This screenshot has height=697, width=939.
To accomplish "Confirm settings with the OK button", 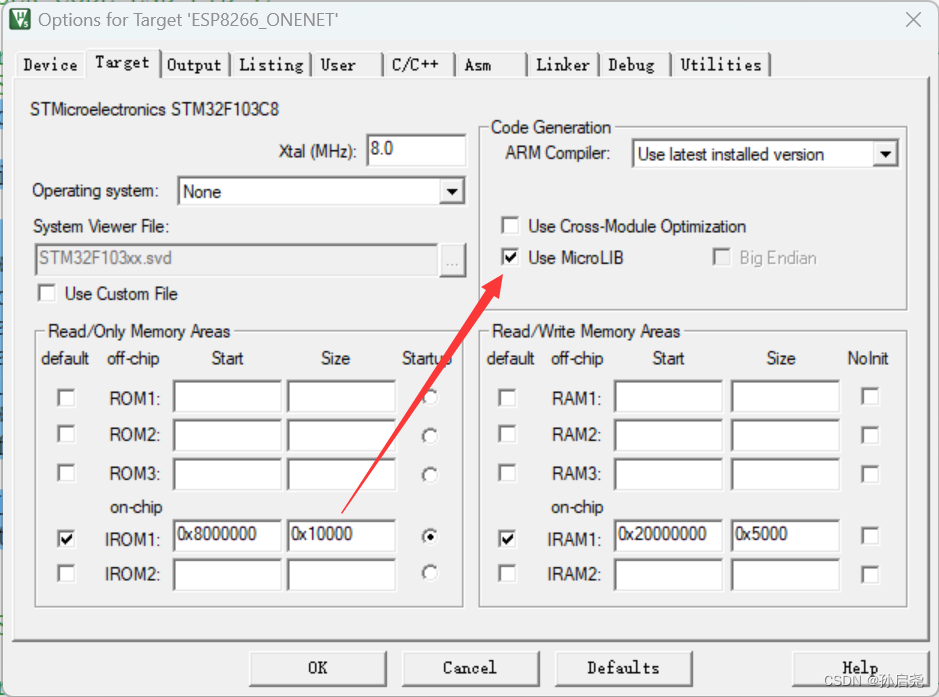I will pos(318,668).
